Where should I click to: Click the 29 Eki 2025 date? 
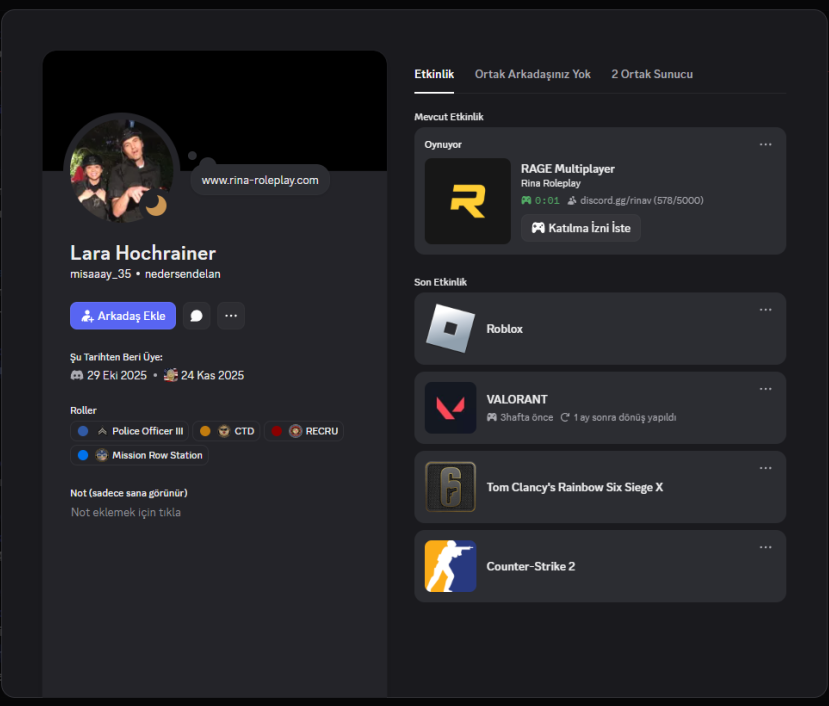(117, 375)
